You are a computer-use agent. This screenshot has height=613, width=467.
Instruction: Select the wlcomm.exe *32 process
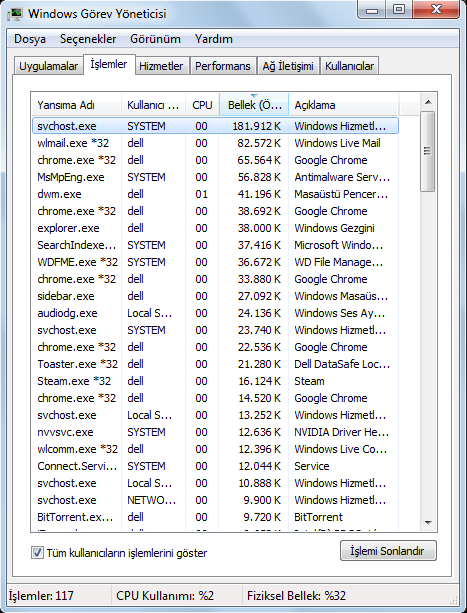pos(215,449)
